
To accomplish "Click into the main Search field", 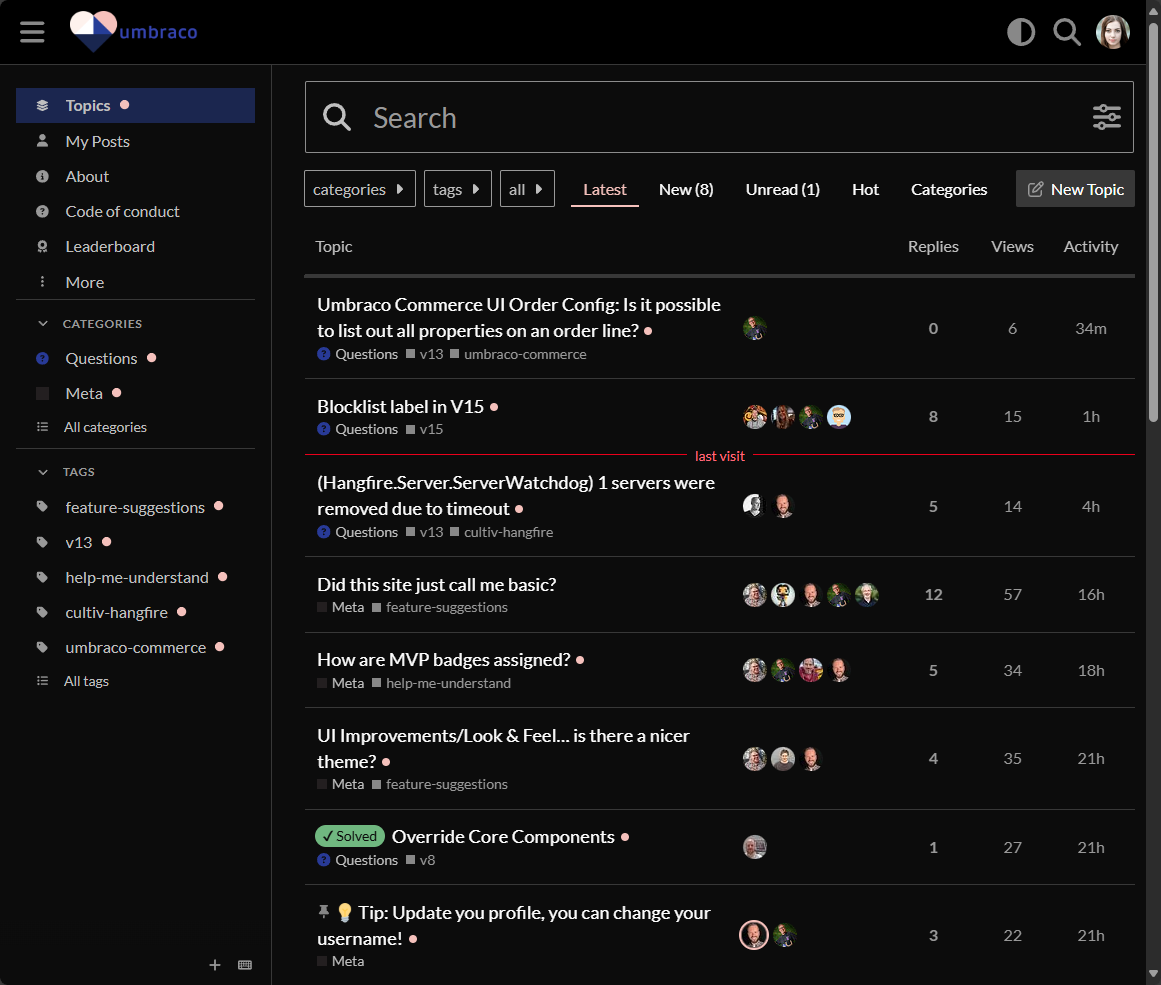I will point(700,117).
